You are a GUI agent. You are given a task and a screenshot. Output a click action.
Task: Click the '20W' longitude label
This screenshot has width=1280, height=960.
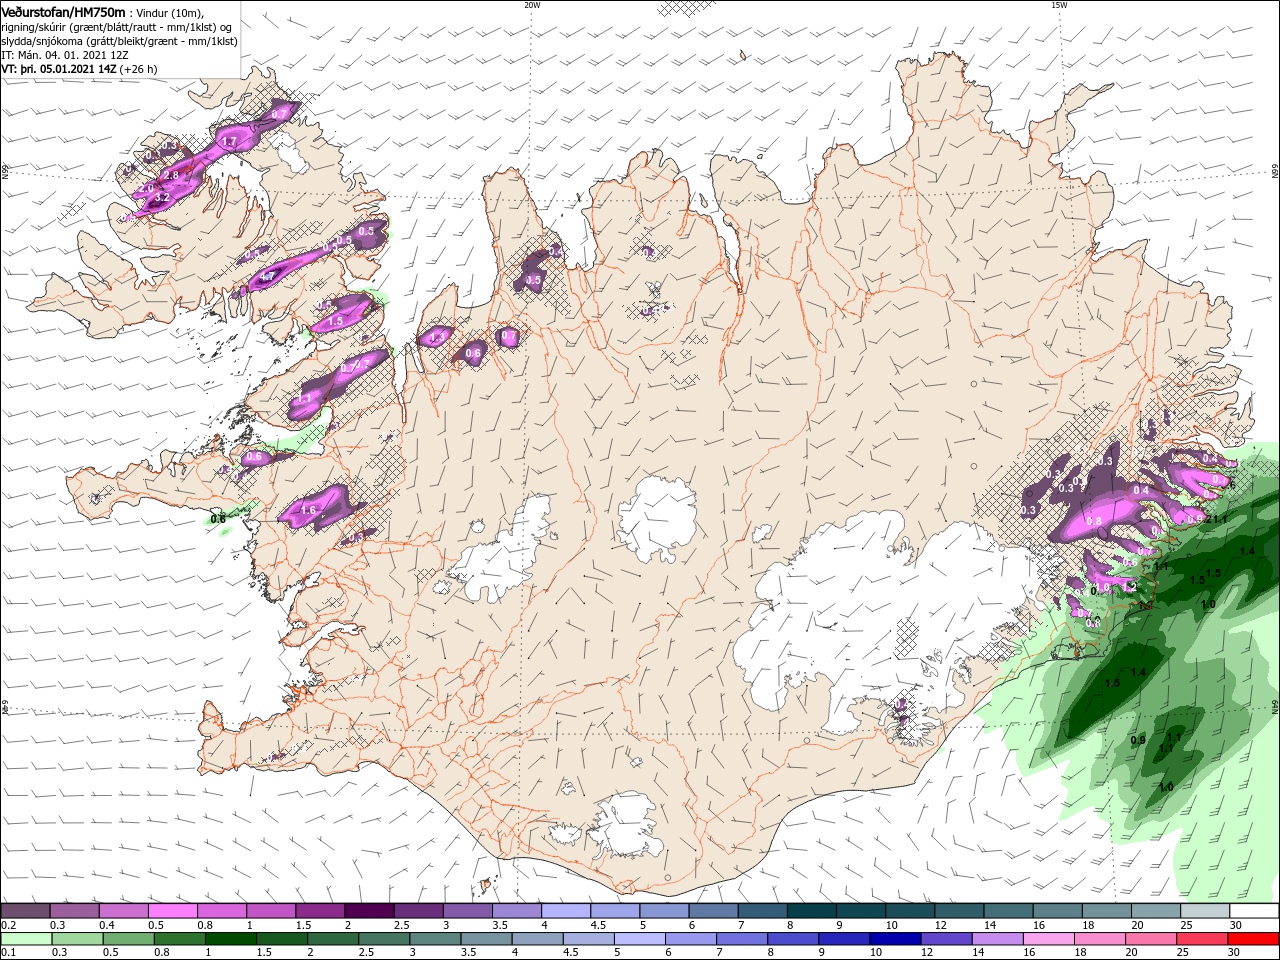pyautogui.click(x=532, y=5)
